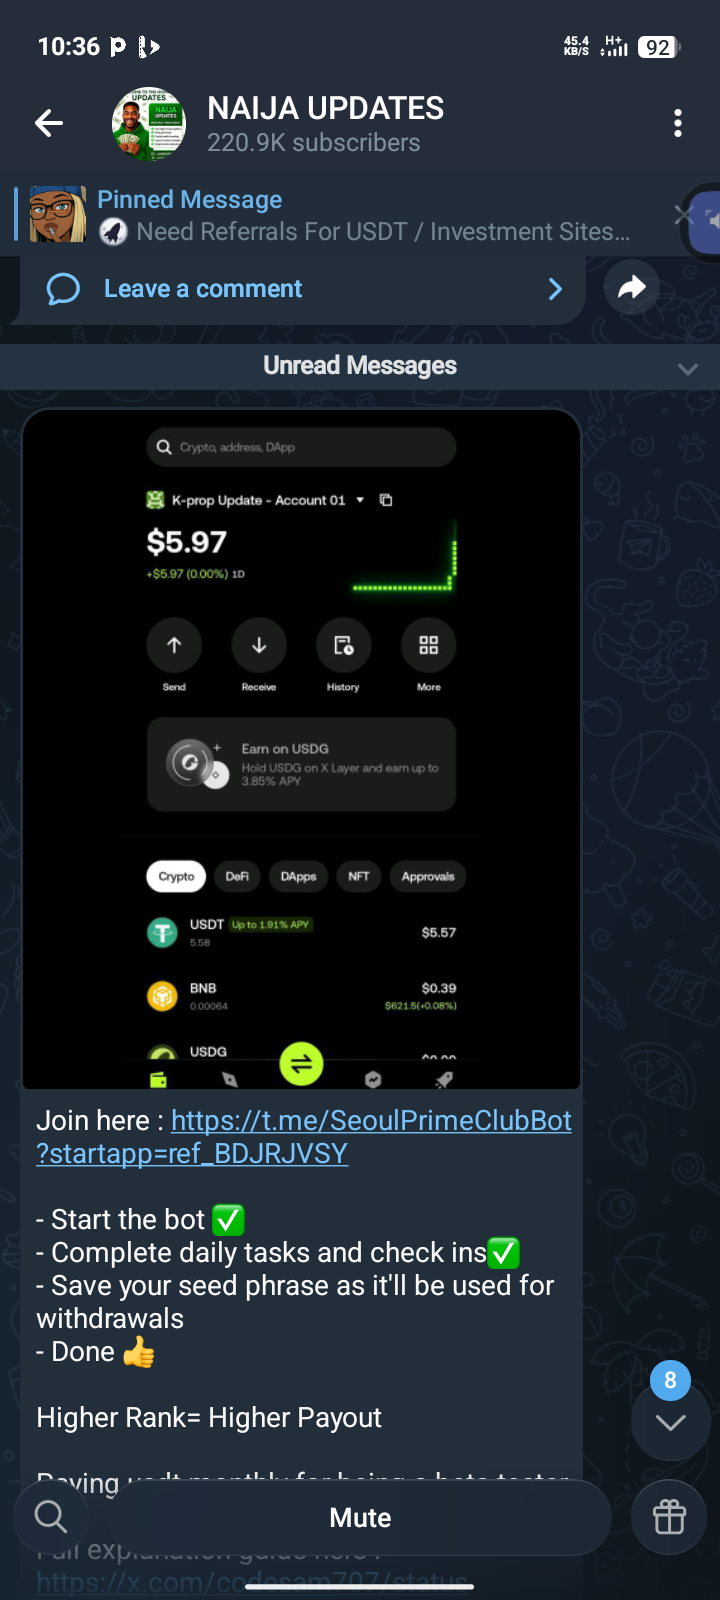Image resolution: width=720 pixels, height=1600 pixels.
Task: Tap the battery indicator in status bar
Action: click(x=657, y=47)
